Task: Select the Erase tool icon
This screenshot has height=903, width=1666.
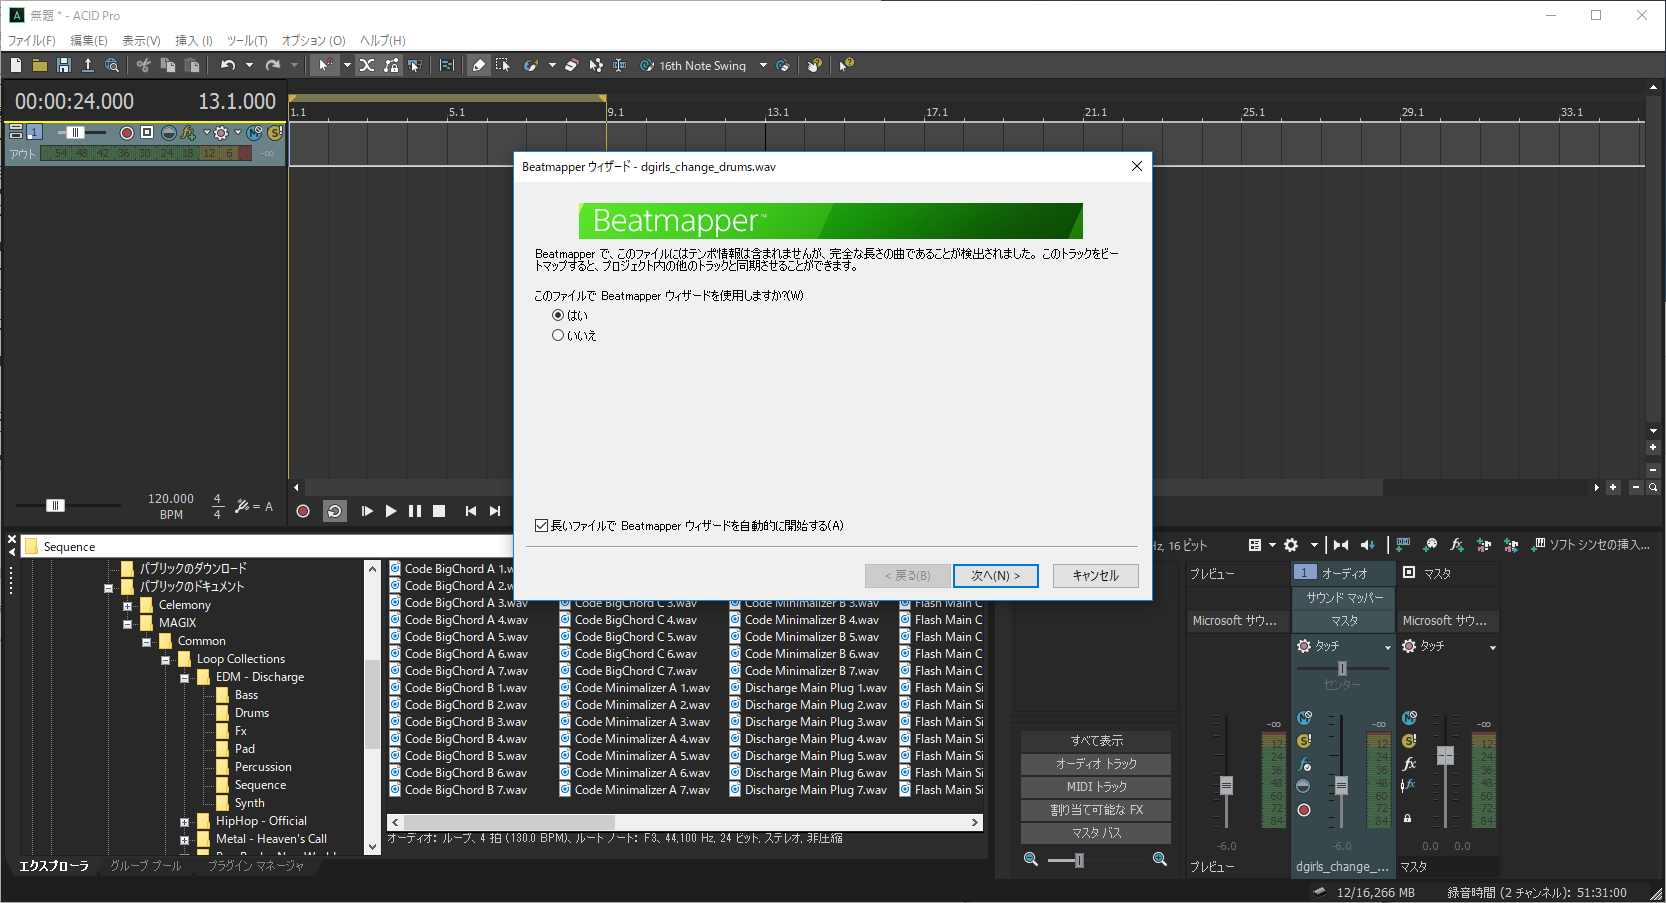Action: 572,65
